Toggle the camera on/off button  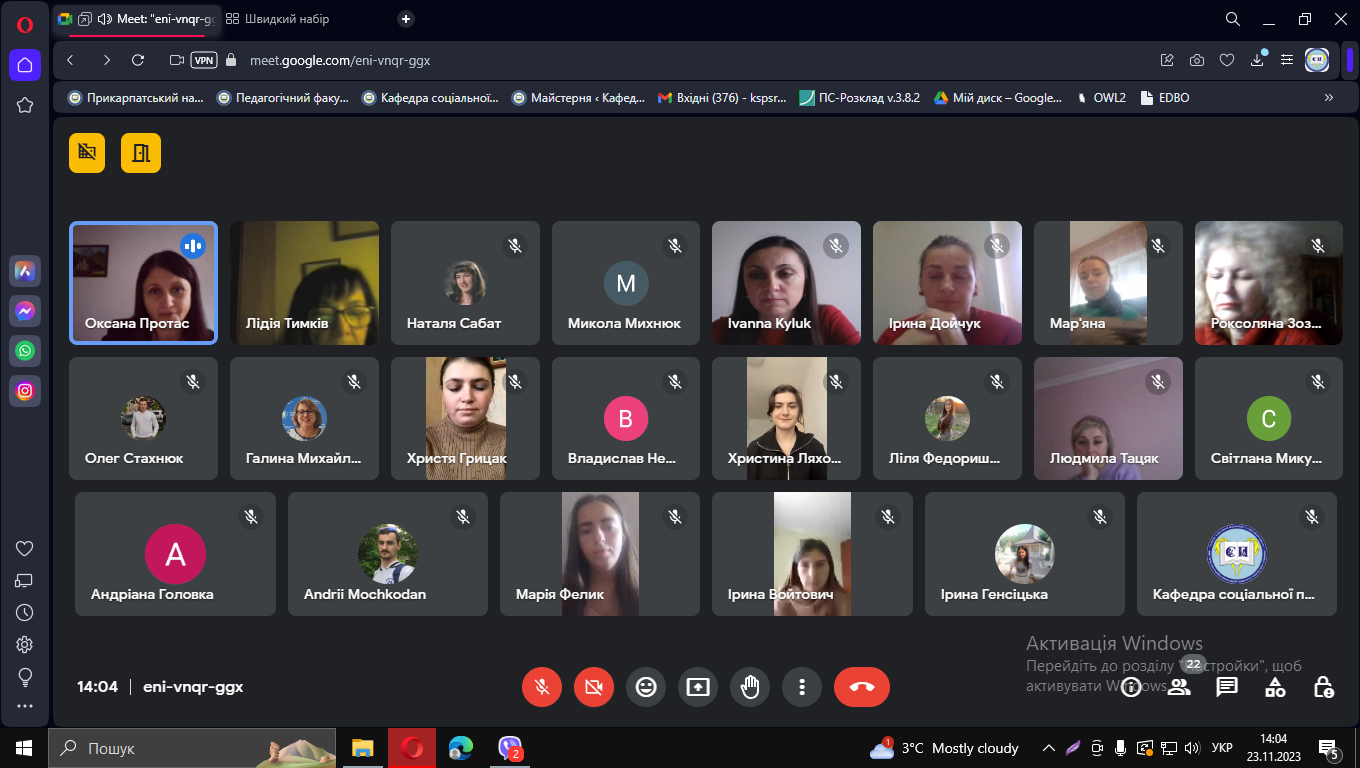(594, 687)
